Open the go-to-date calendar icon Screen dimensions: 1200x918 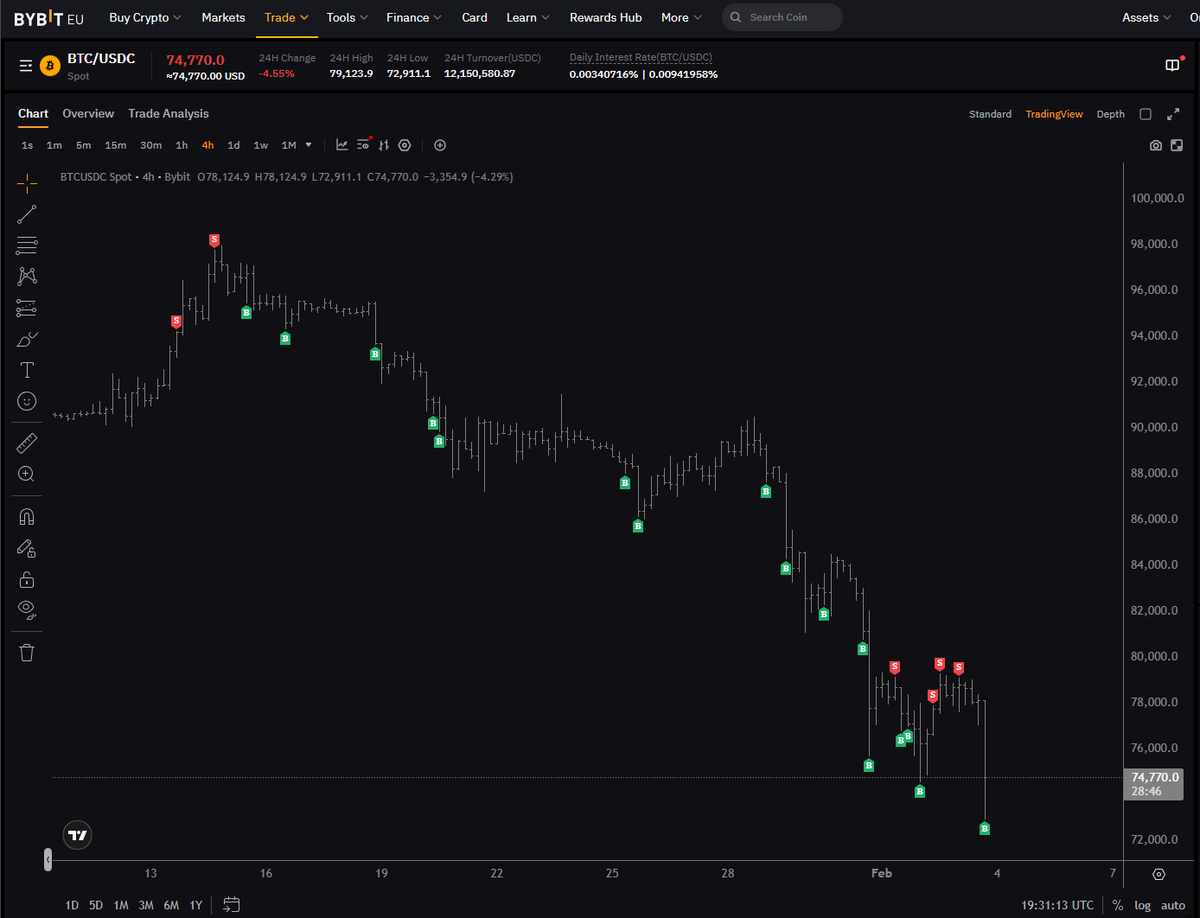[x=232, y=905]
